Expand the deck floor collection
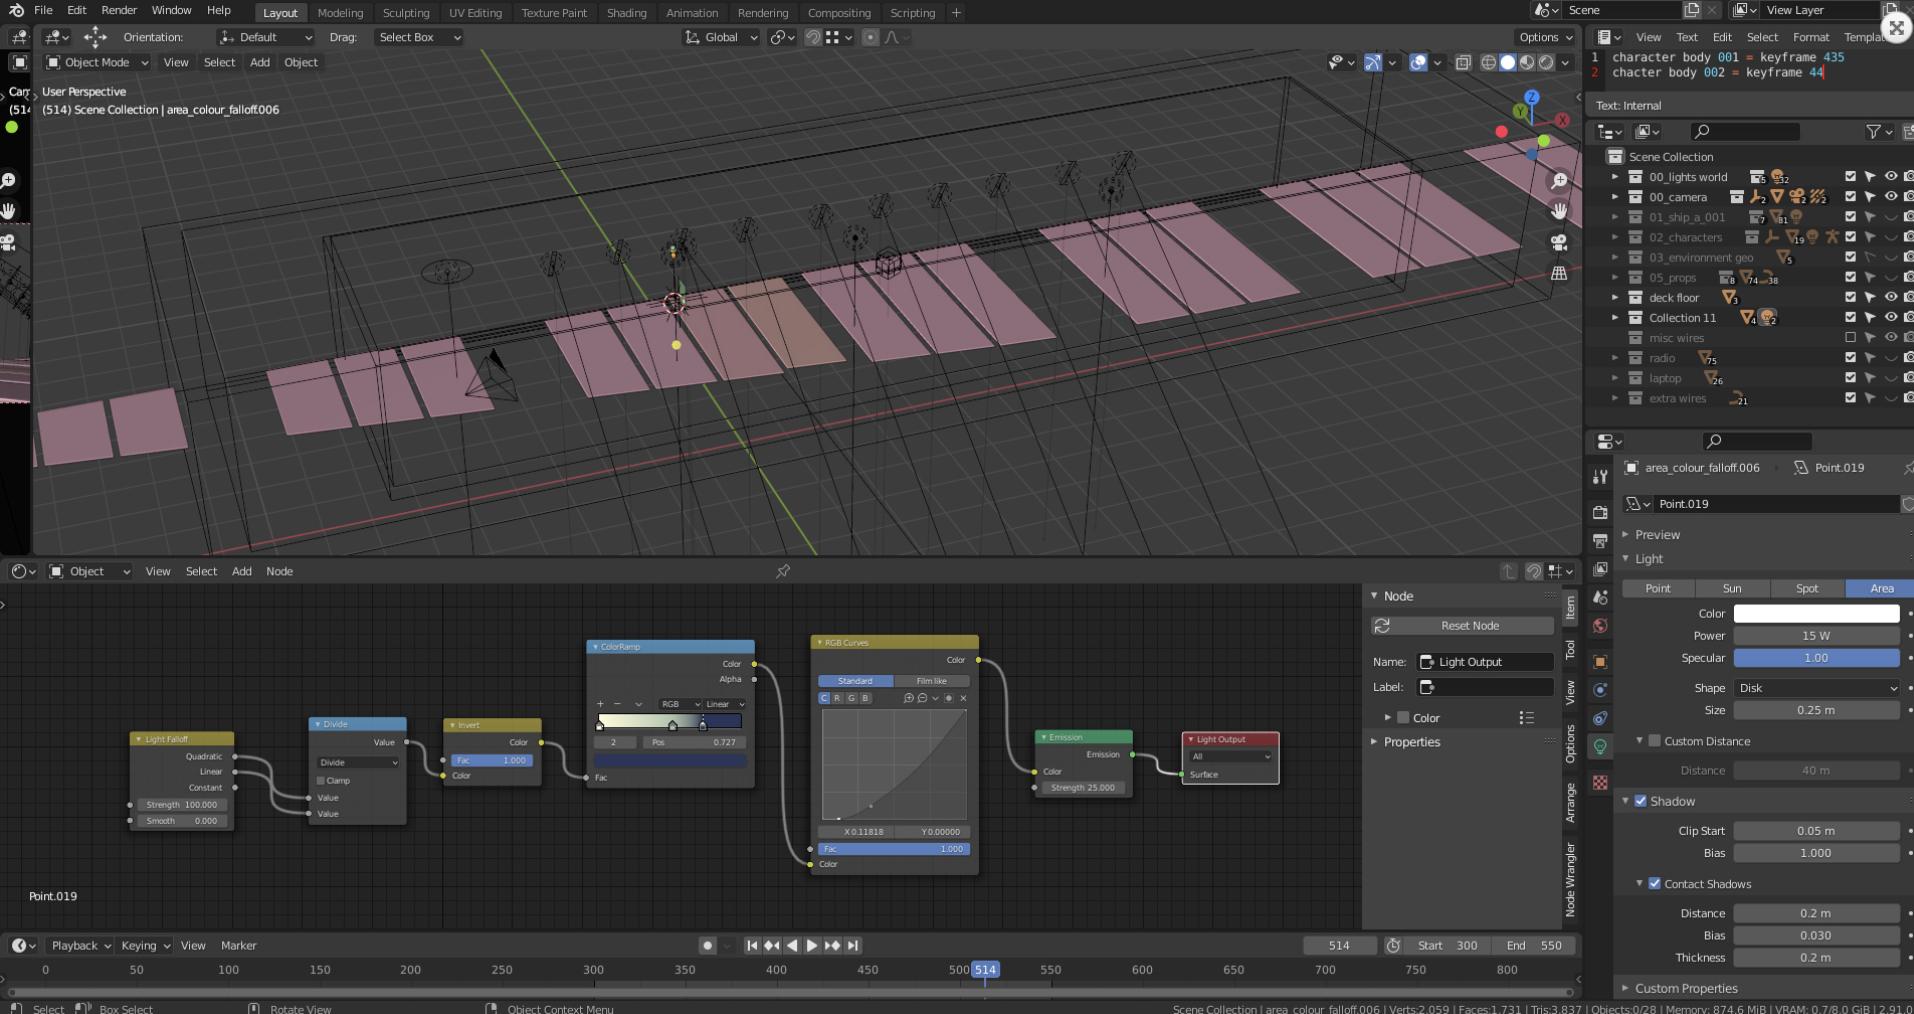This screenshot has width=1914, height=1014. pyautogui.click(x=1614, y=297)
